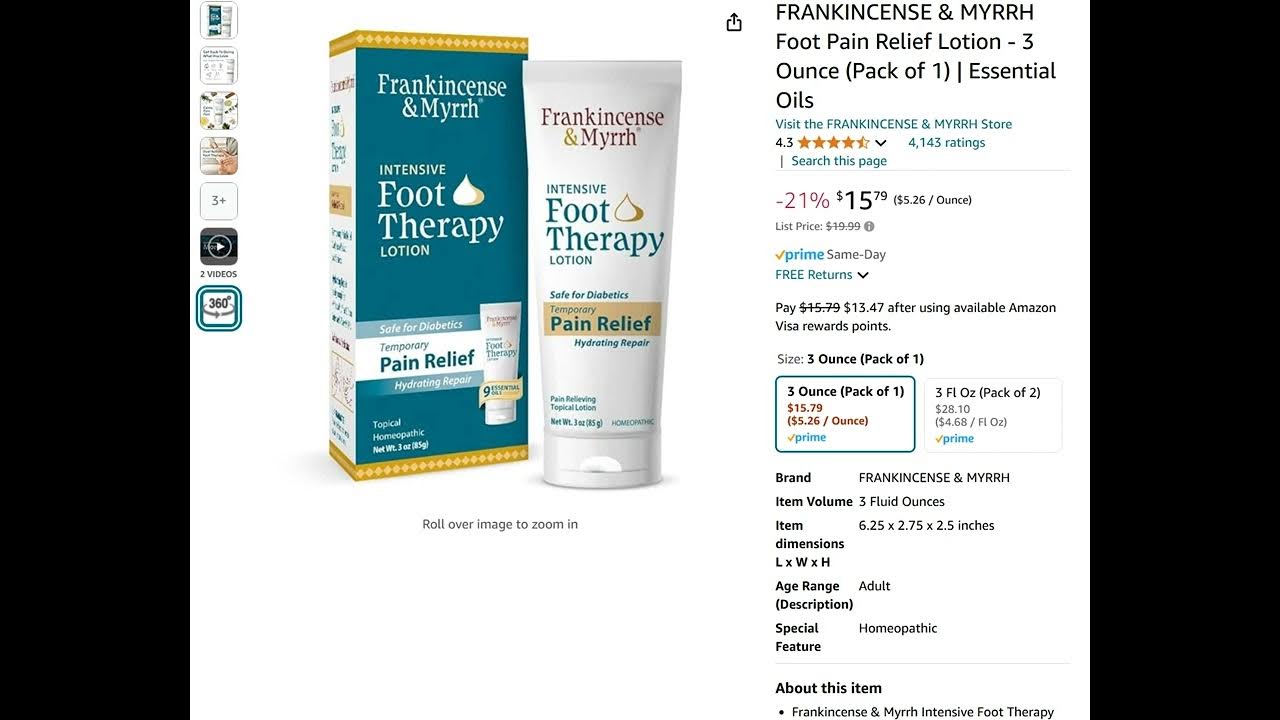Open the 4,143 ratings link

click(946, 143)
